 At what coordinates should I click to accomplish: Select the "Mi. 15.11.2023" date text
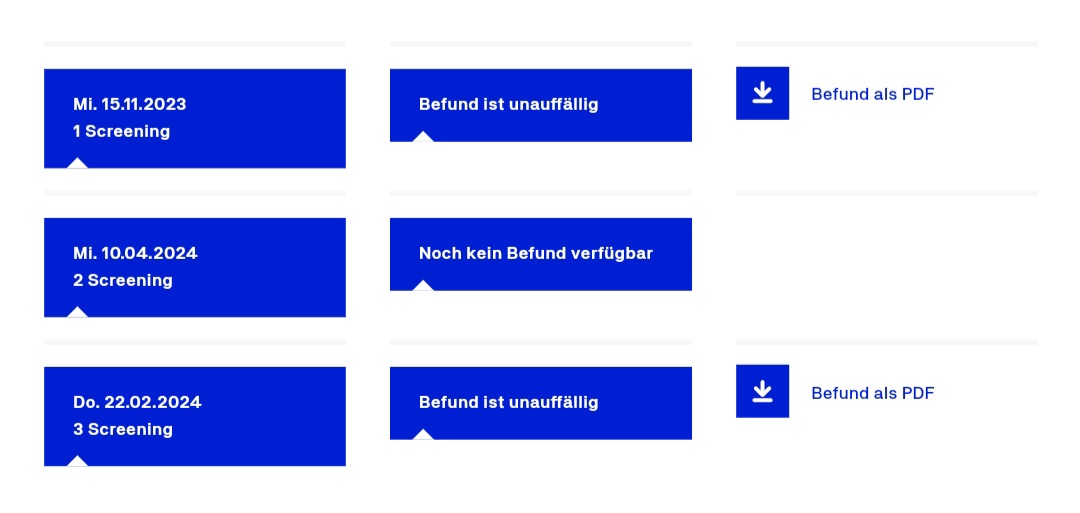(x=129, y=104)
